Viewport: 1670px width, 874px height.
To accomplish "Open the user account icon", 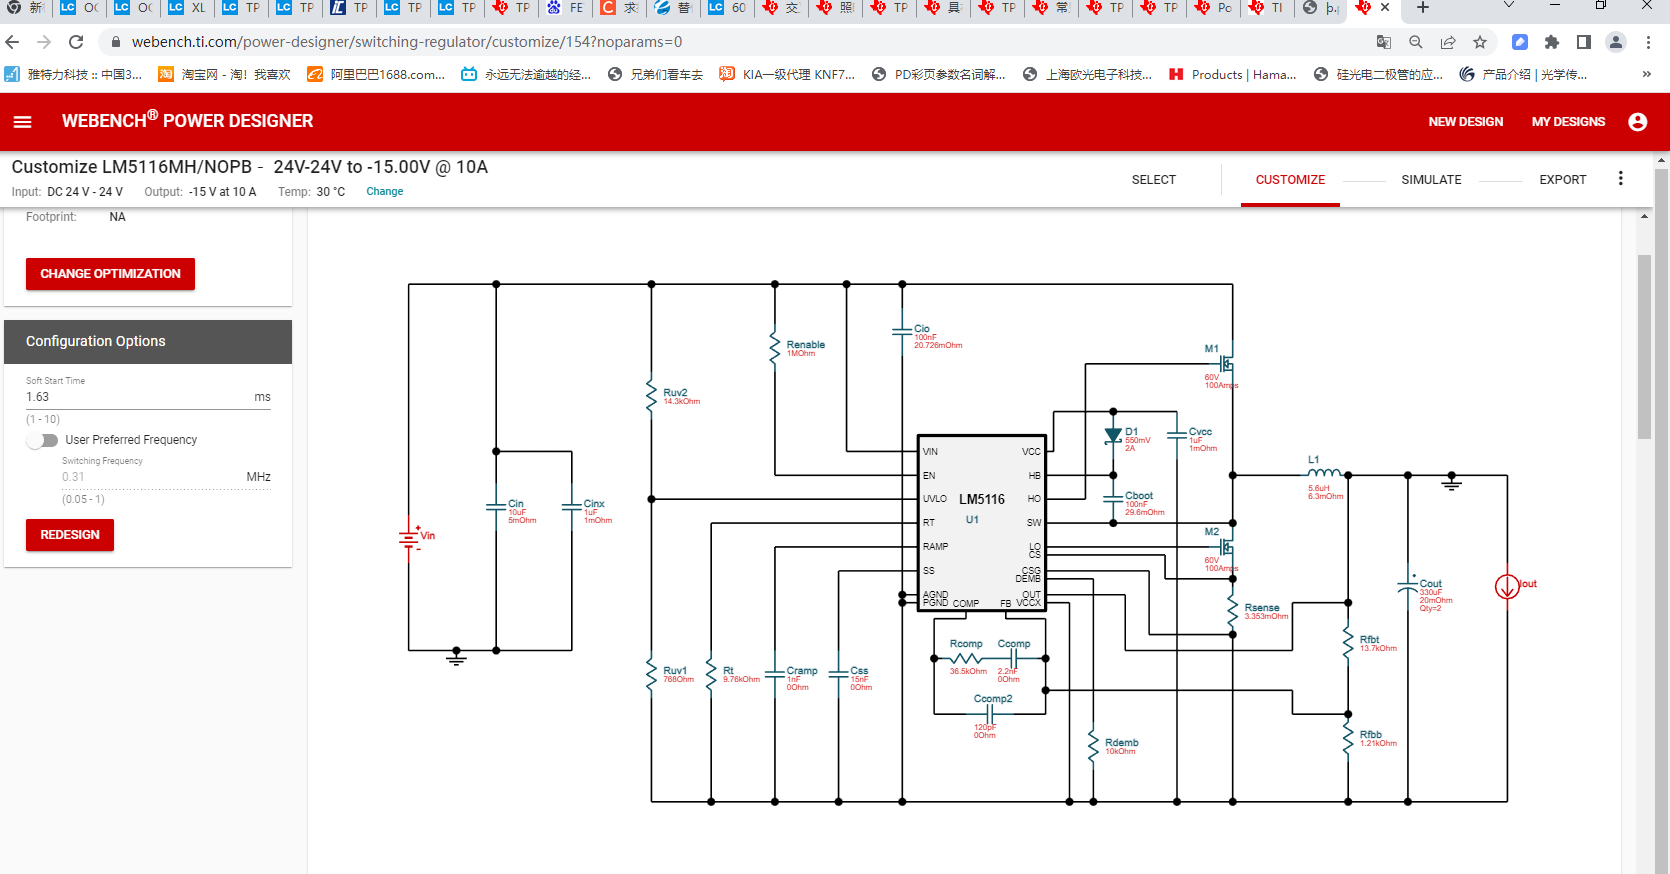I will pos(1637,121).
